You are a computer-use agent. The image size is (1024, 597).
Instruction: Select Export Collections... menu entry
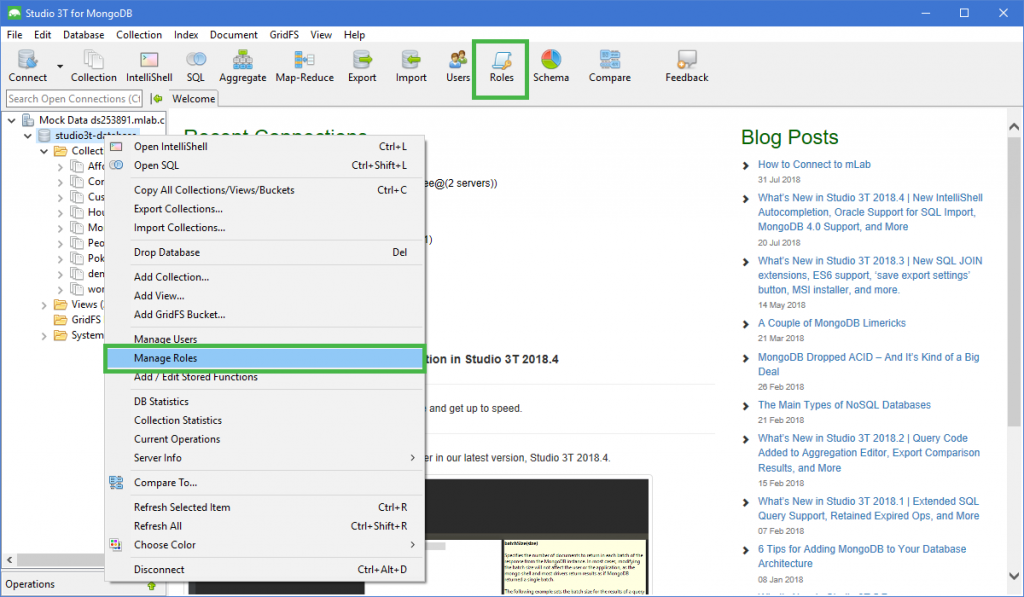[x=265, y=209]
